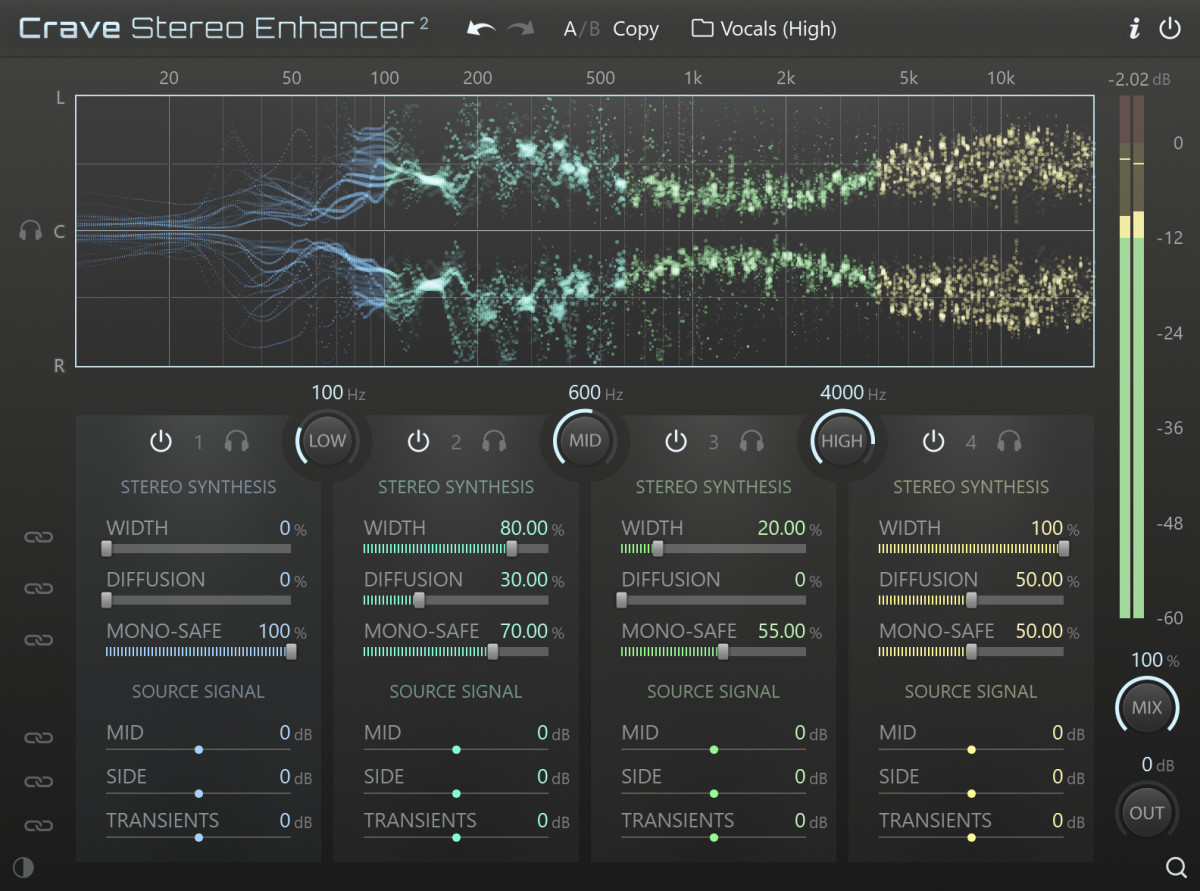Click band 4 Diffusion value field
The height and width of the screenshot is (891, 1200).
click(x=1038, y=580)
